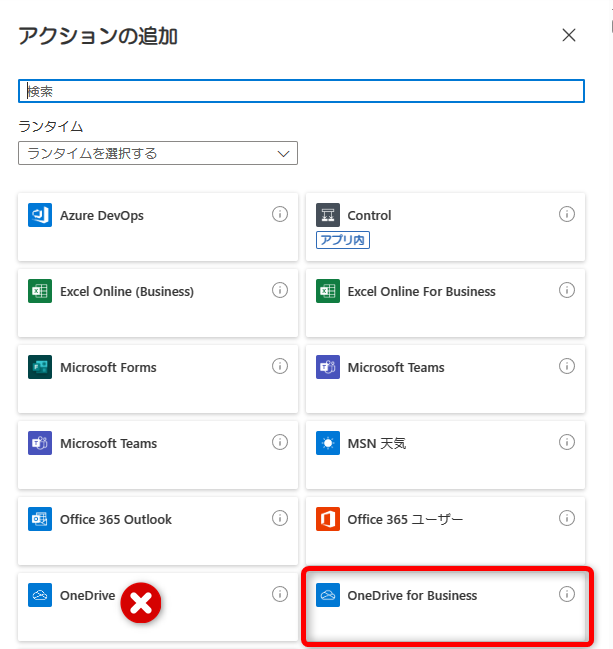This screenshot has width=613, height=649.
Task: View info for Excel Online For Business
Action: (567, 290)
